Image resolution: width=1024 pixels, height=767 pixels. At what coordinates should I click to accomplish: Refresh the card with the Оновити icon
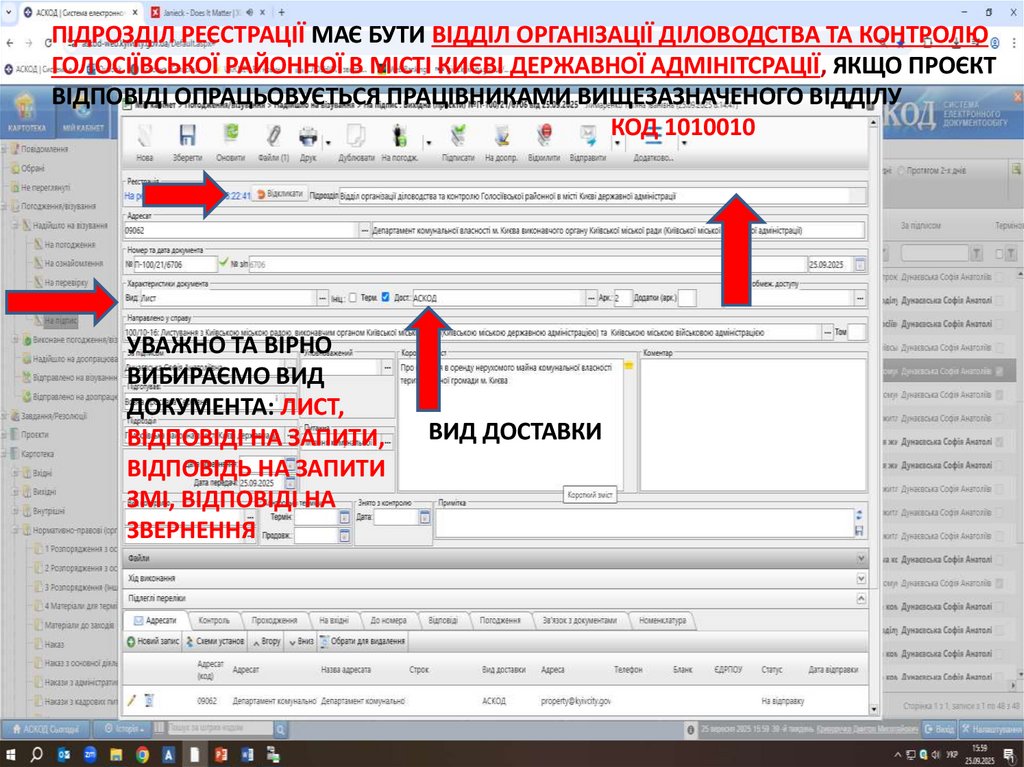[x=231, y=136]
